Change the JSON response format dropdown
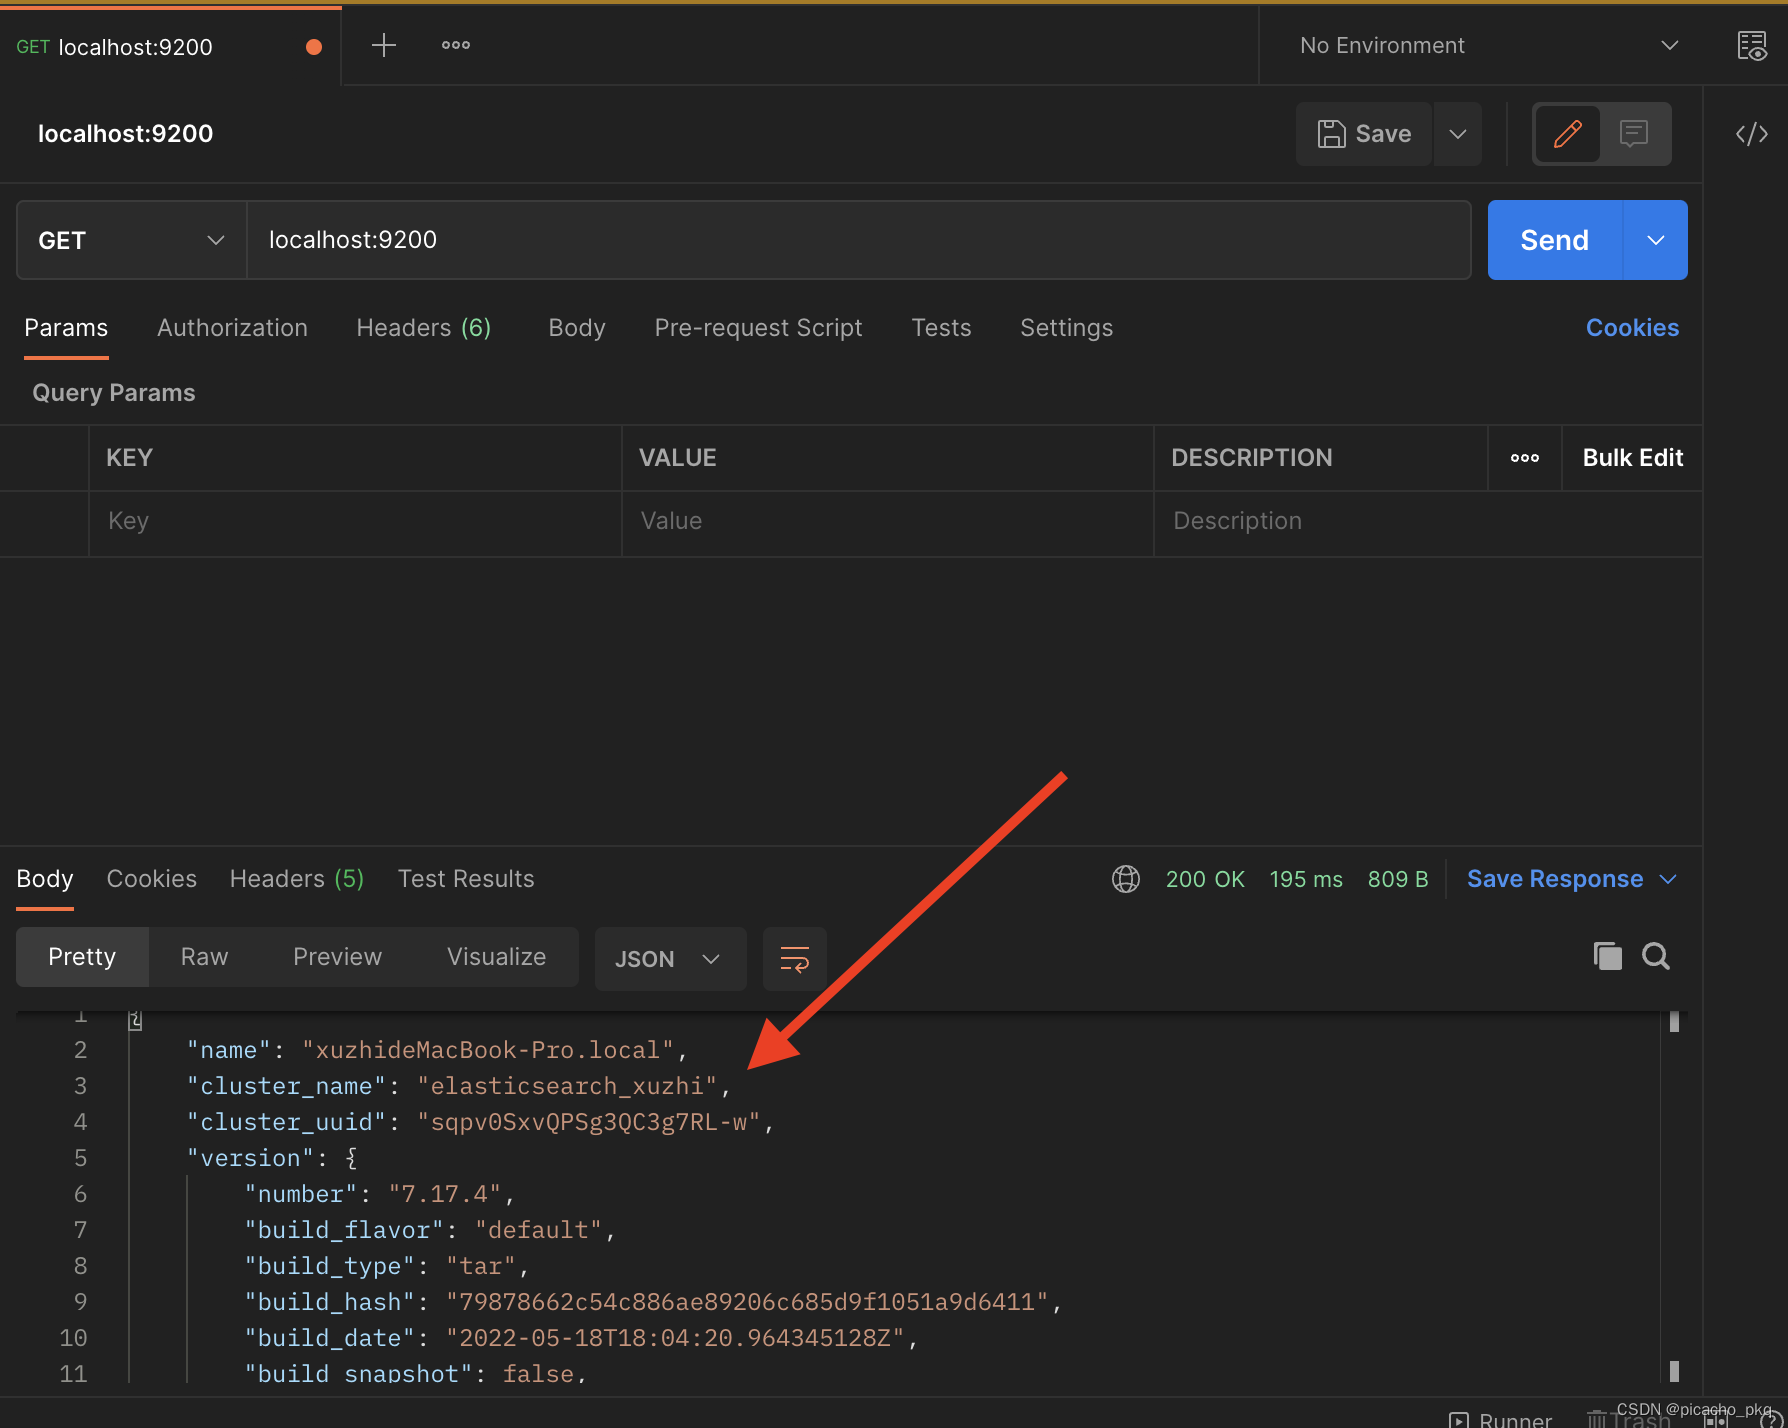This screenshot has width=1788, height=1428. click(x=669, y=959)
